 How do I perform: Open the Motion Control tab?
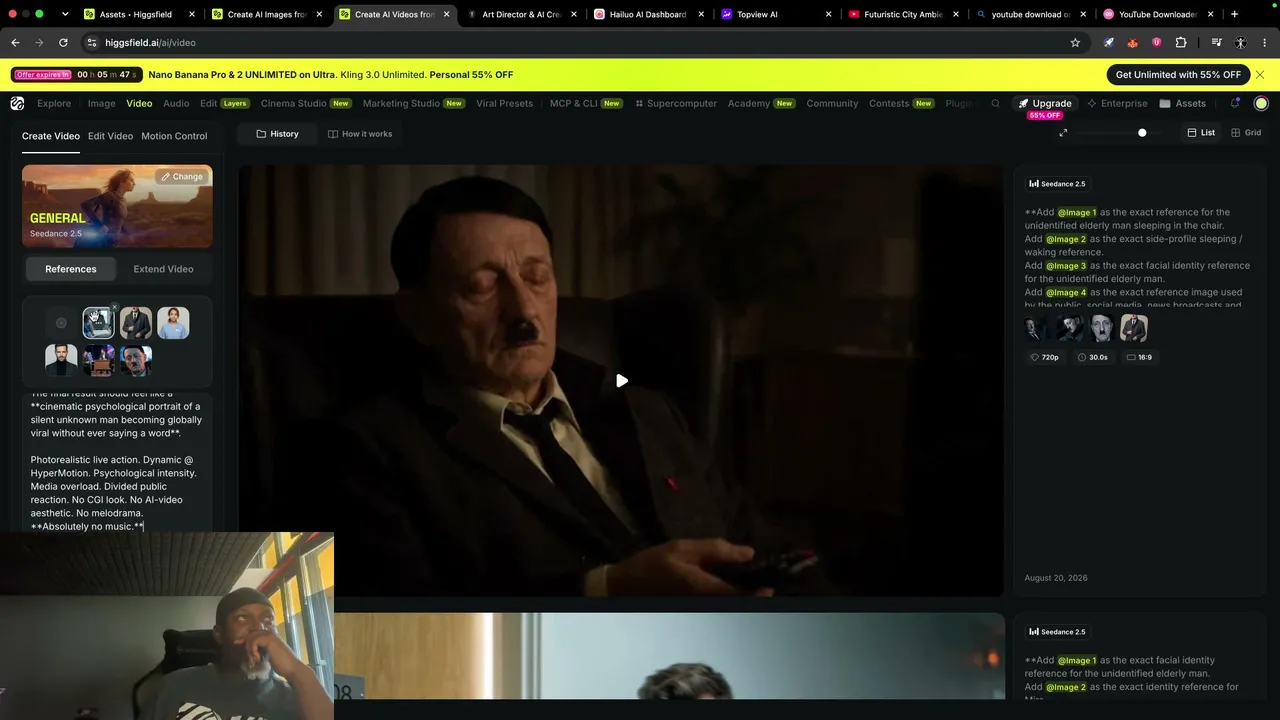(174, 136)
